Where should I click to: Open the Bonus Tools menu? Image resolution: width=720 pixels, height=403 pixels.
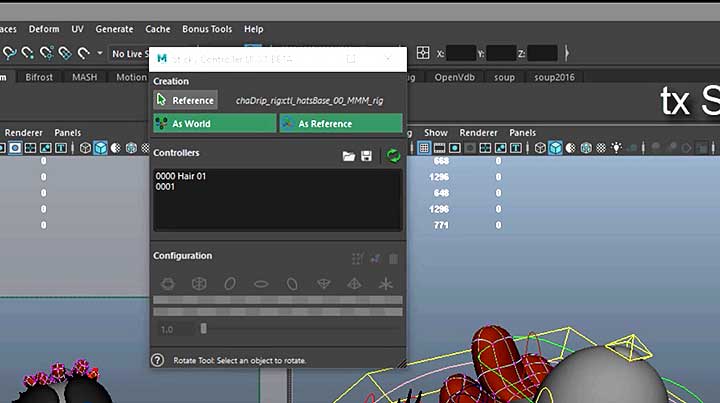point(206,29)
